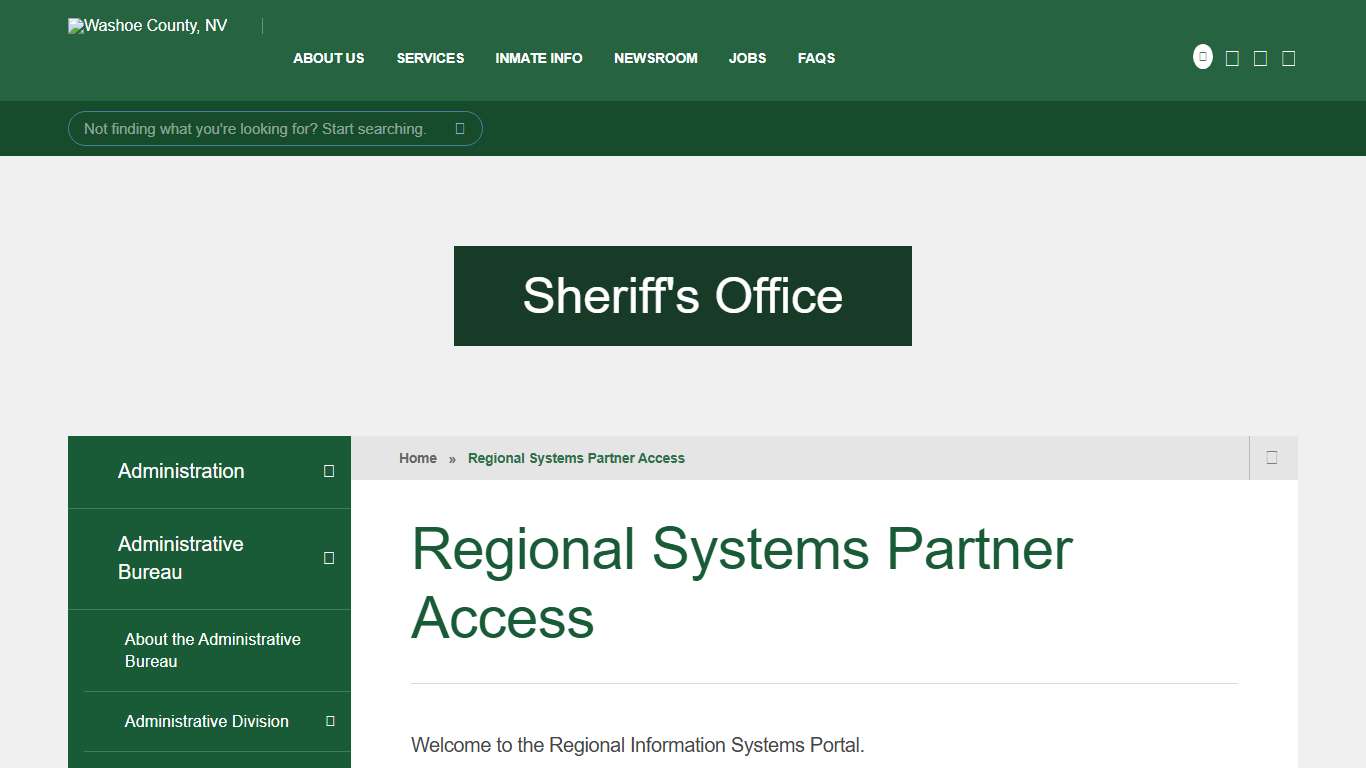Expand the Administrative Bureau menu
Image resolution: width=1366 pixels, height=768 pixels.
[329, 558]
